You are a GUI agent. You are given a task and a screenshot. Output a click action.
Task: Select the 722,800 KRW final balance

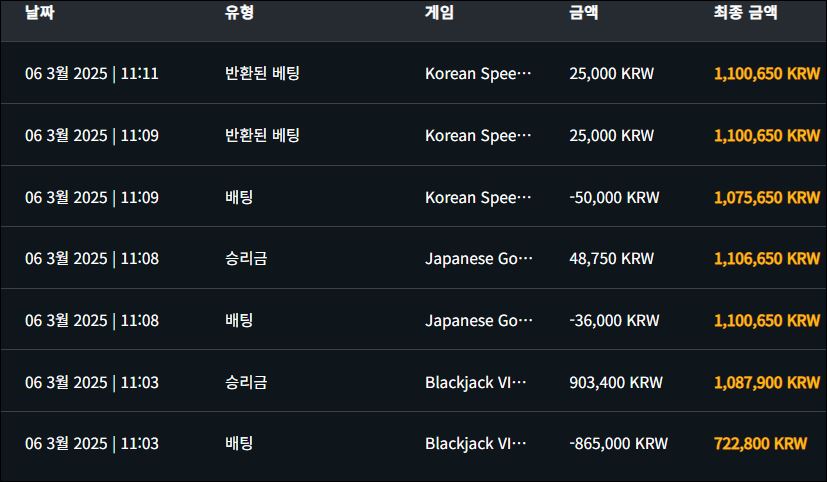(x=760, y=443)
